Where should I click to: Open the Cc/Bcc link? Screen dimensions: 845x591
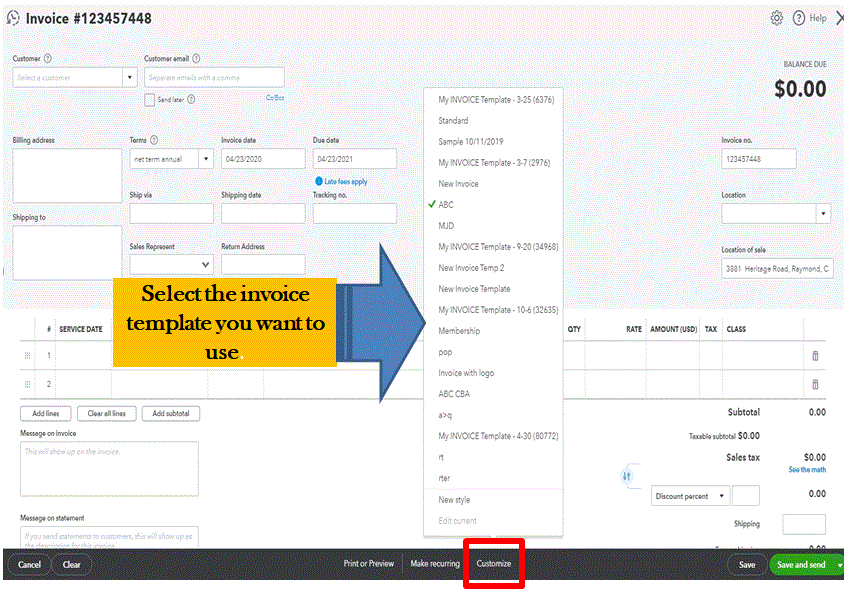click(x=275, y=98)
